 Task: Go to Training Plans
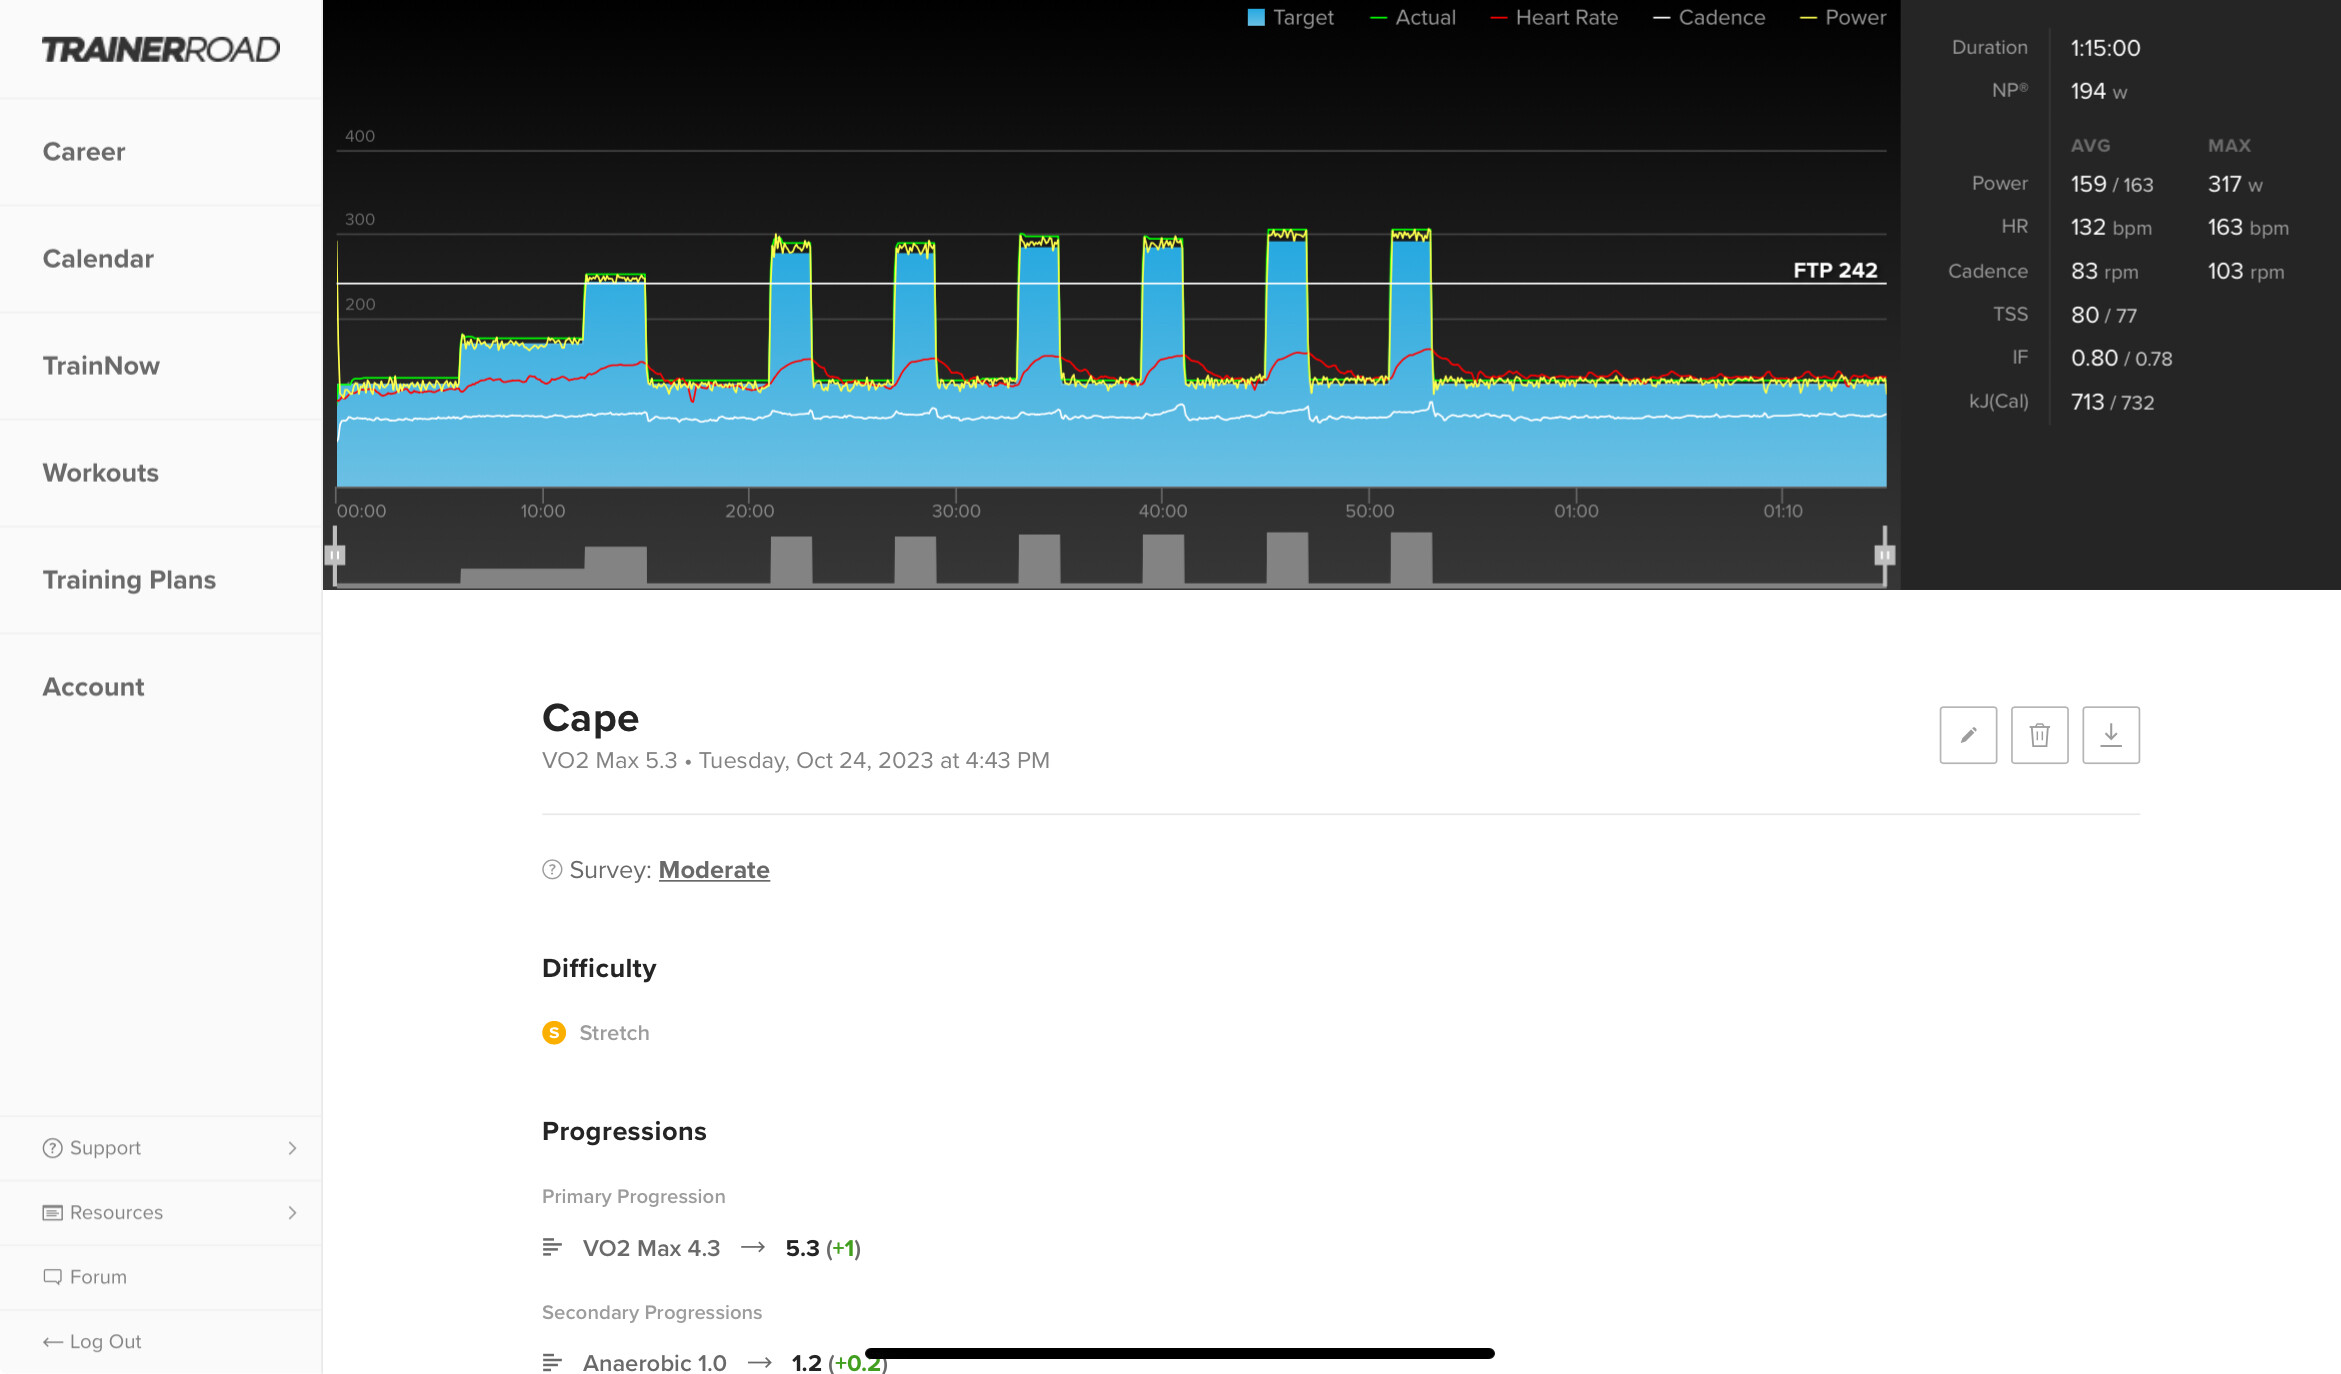(x=129, y=580)
